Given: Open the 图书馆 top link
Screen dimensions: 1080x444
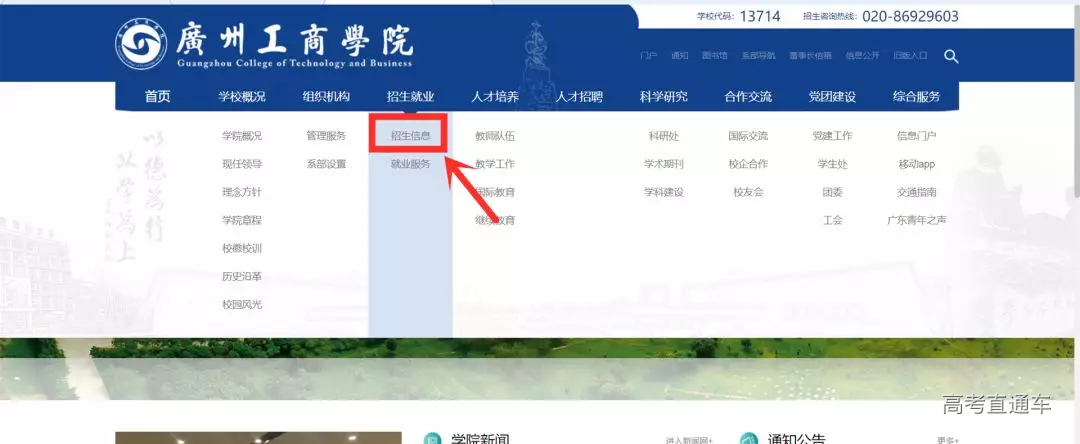Looking at the screenshot, I should pyautogui.click(x=714, y=56).
